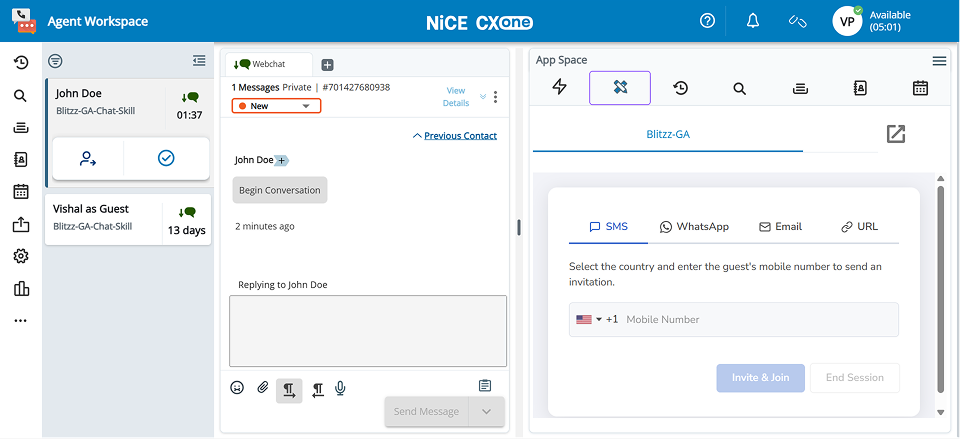Open the three-dot menu in chat header
The height and width of the screenshot is (439, 960).
pyautogui.click(x=495, y=97)
